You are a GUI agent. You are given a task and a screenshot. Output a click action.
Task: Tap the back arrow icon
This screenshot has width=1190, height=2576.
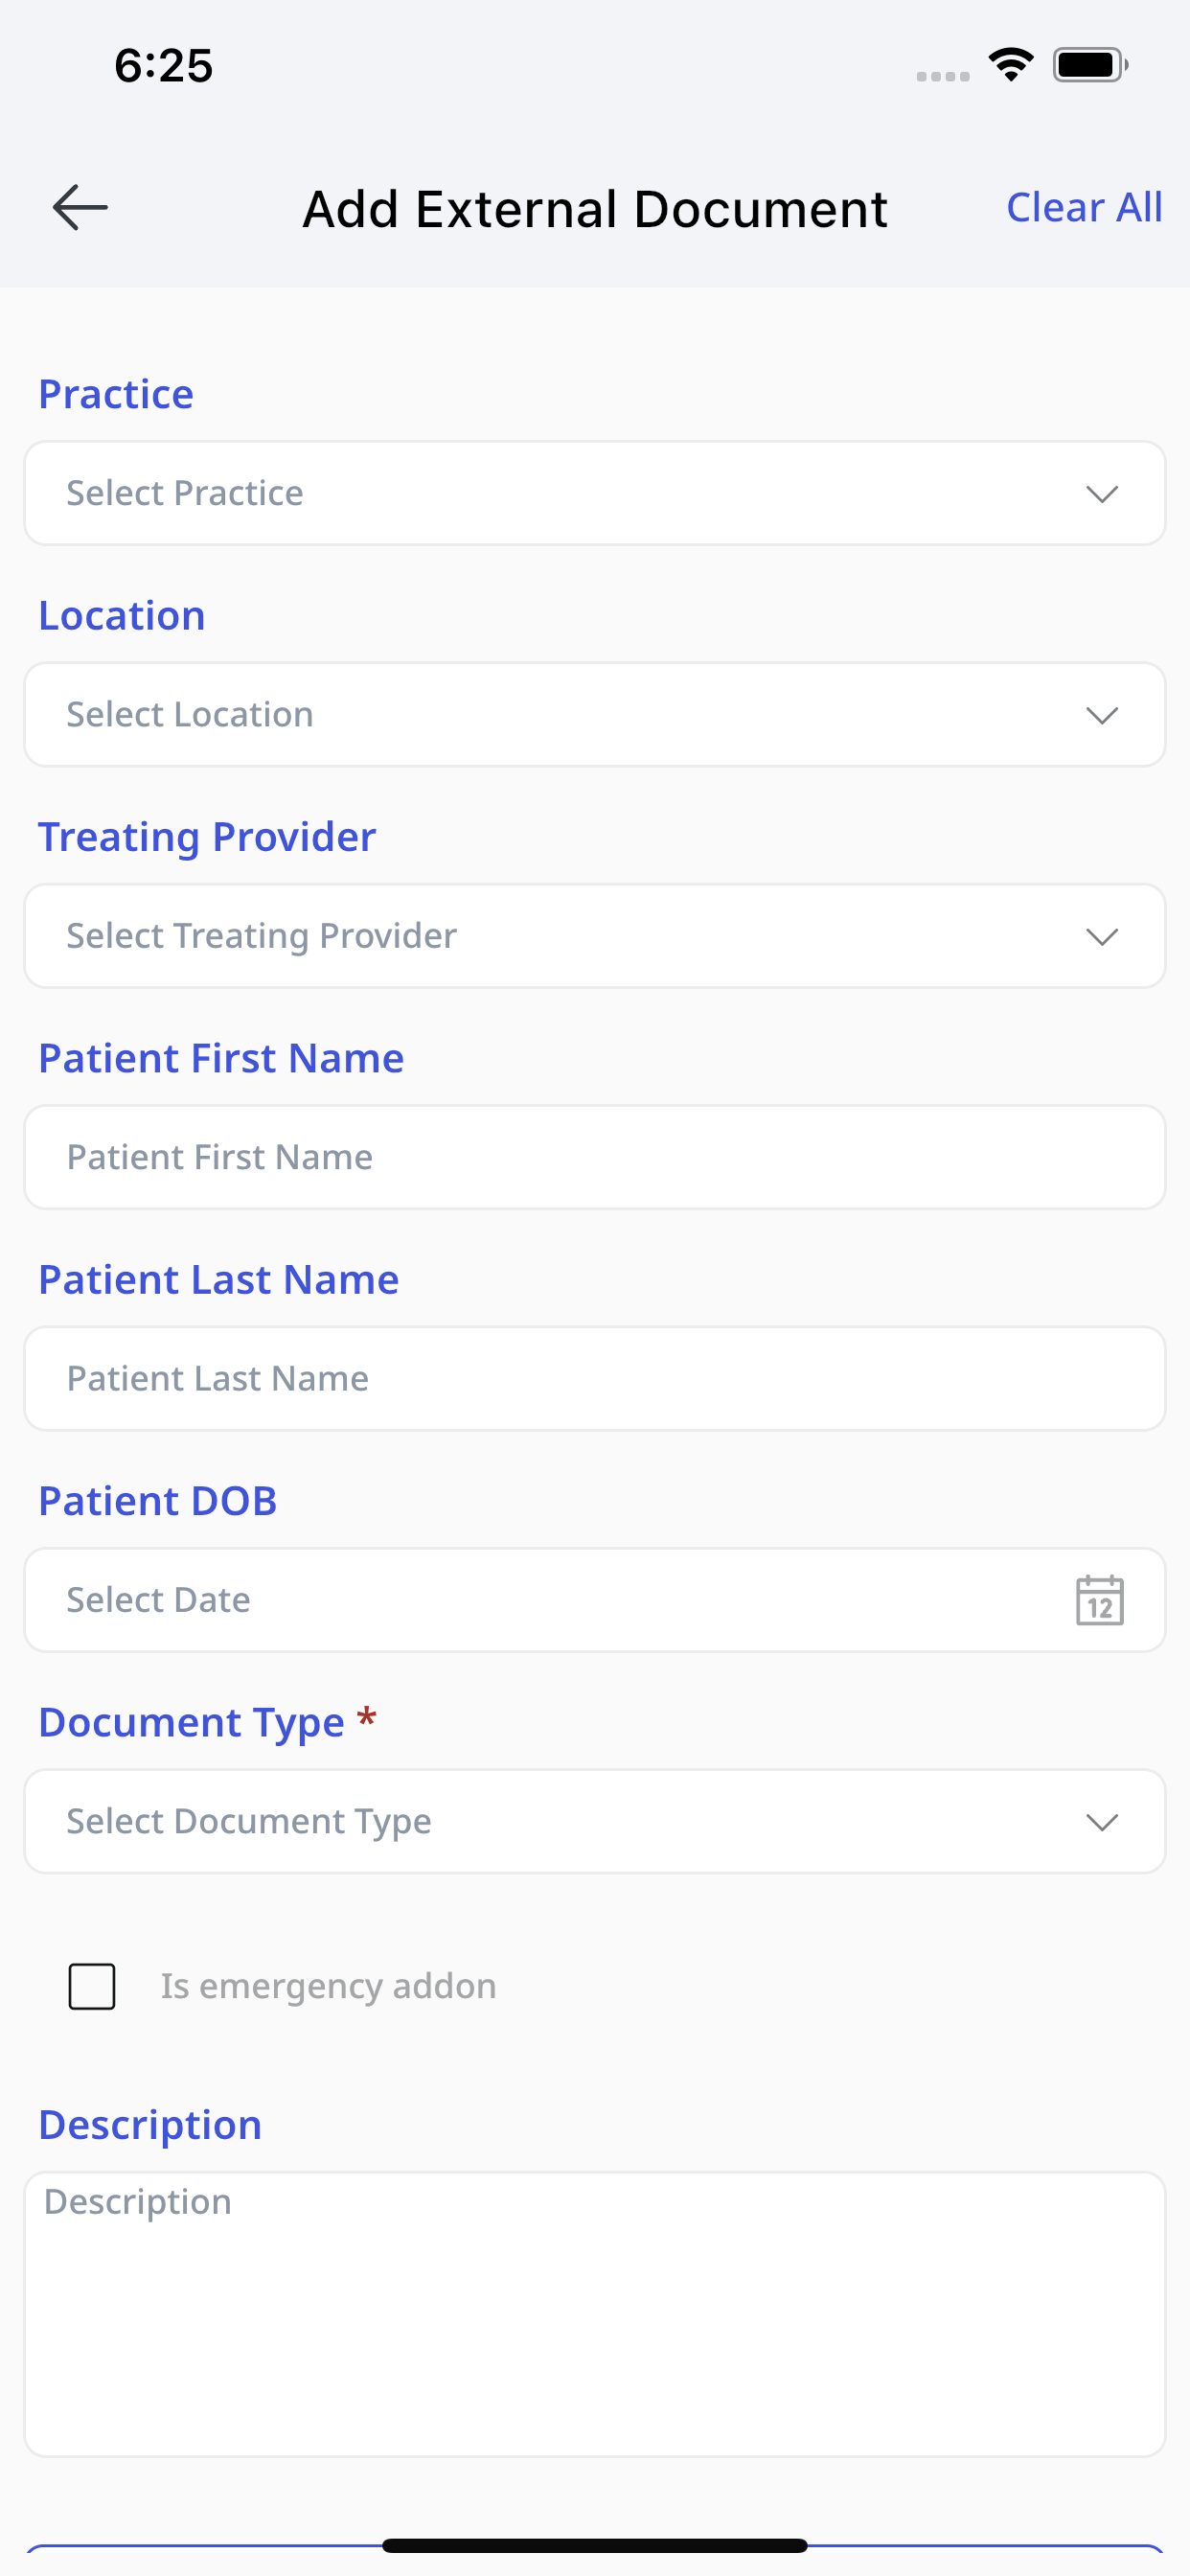[80, 208]
